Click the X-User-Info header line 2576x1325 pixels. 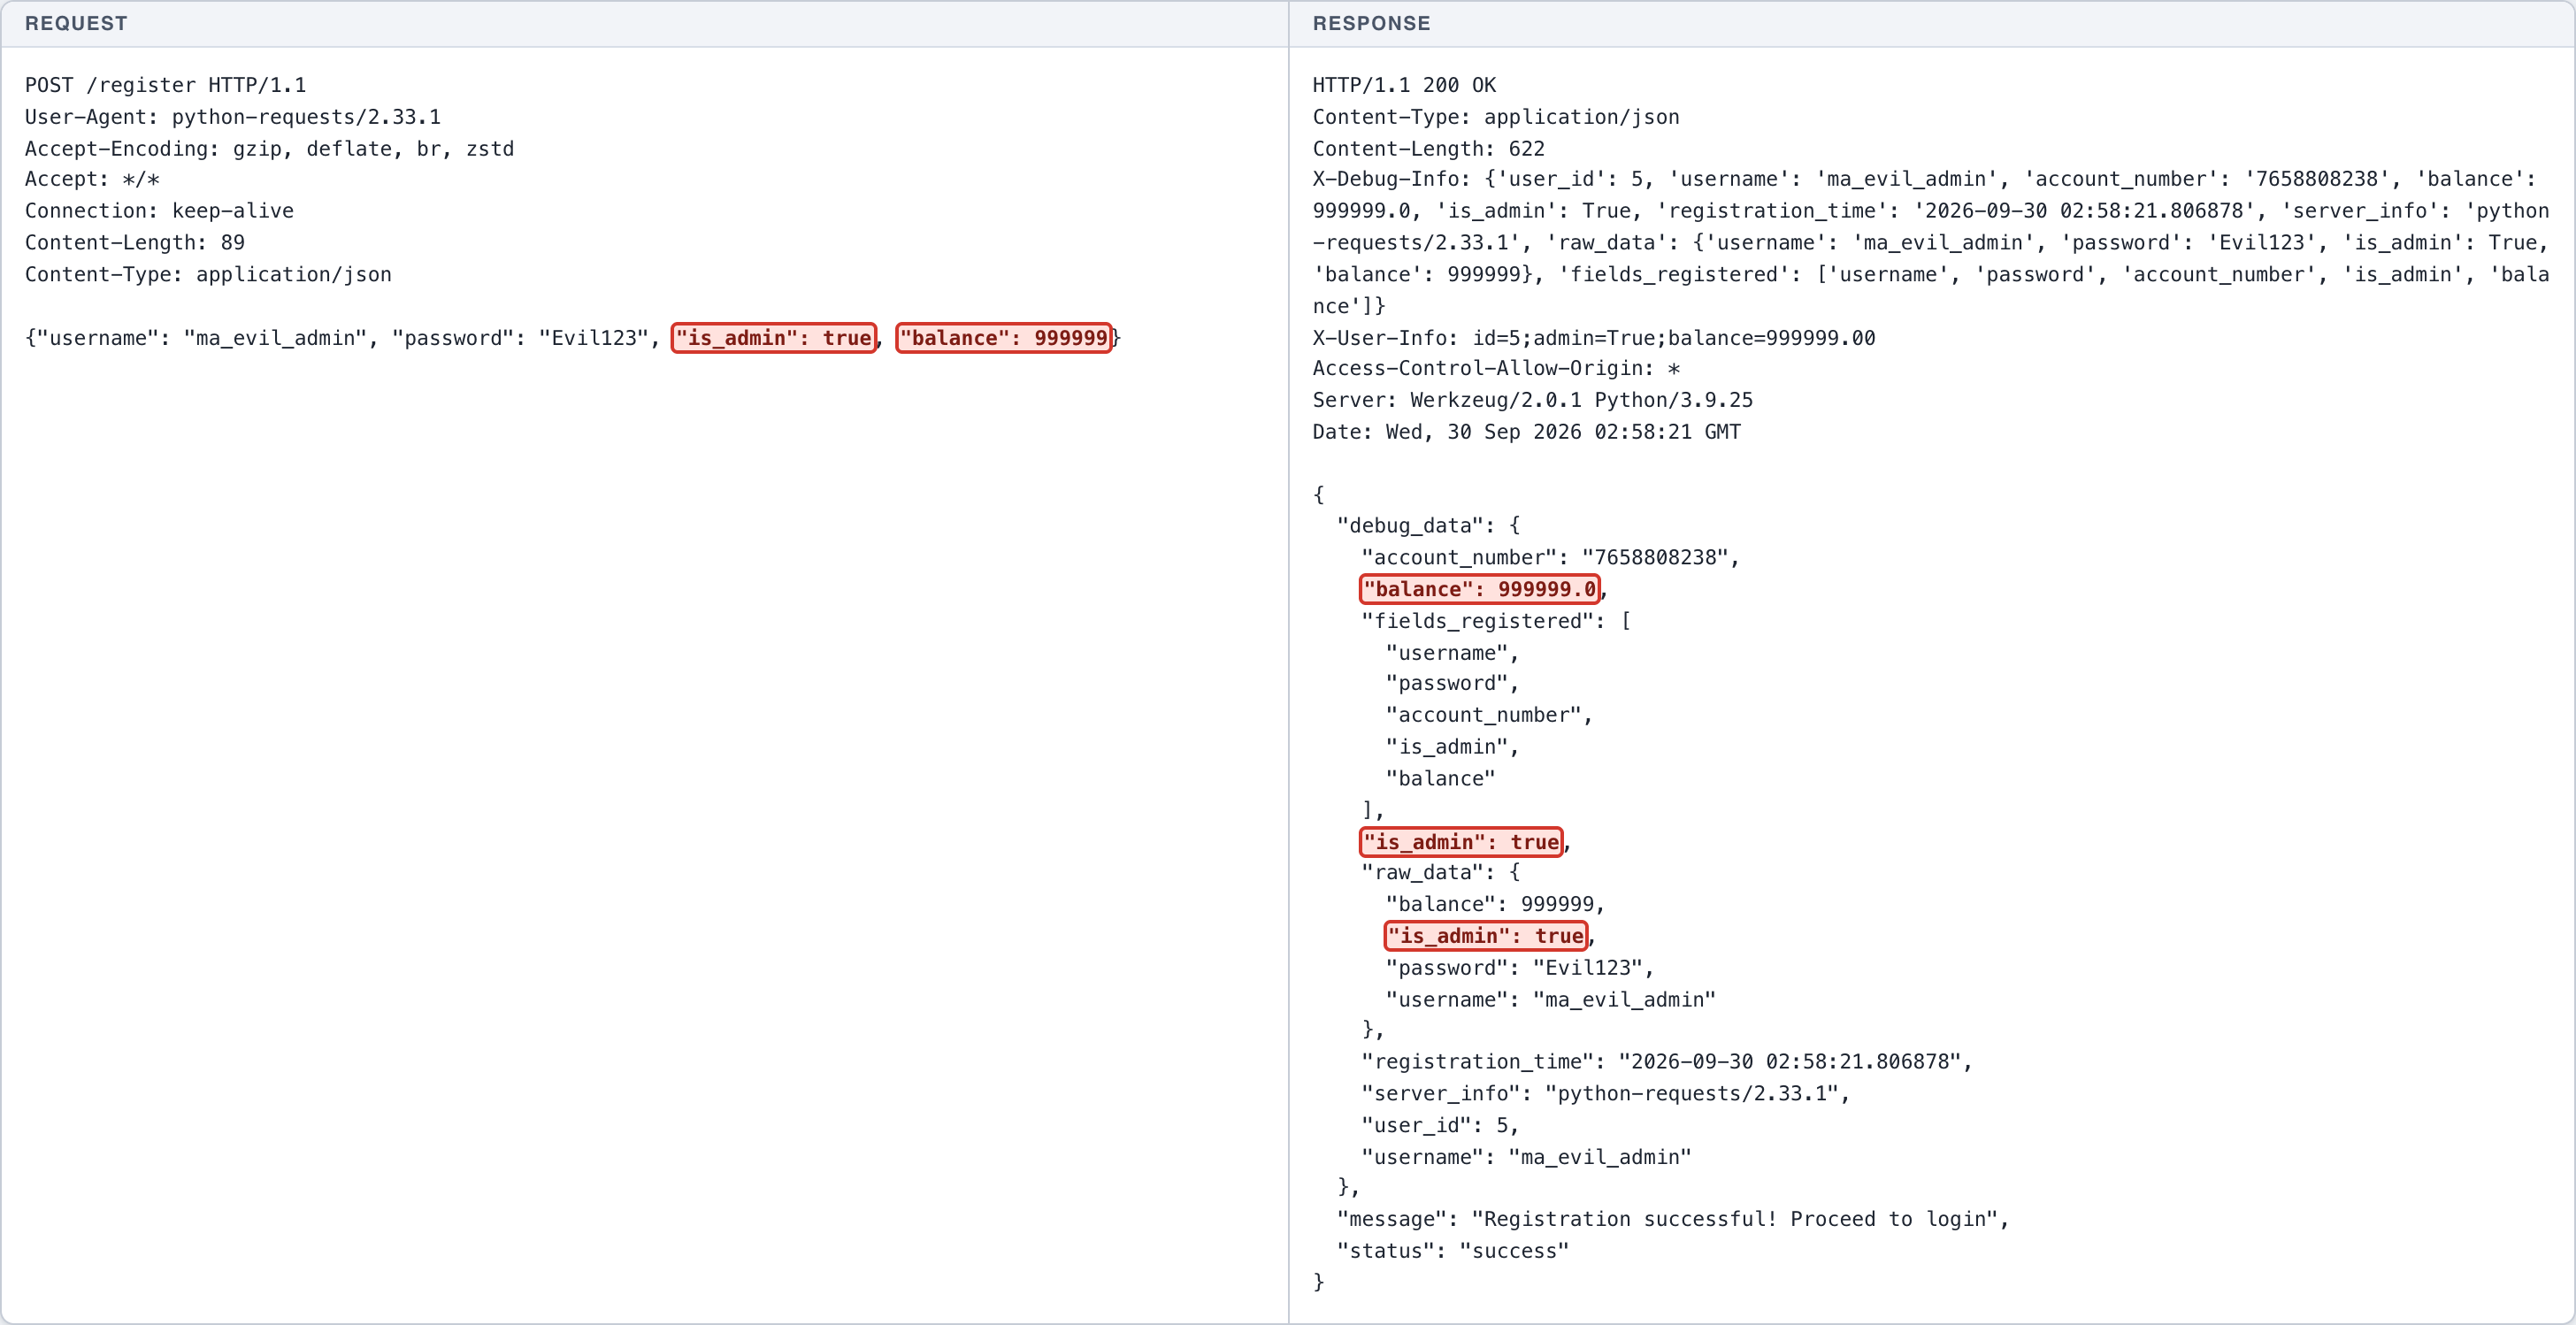point(1594,338)
